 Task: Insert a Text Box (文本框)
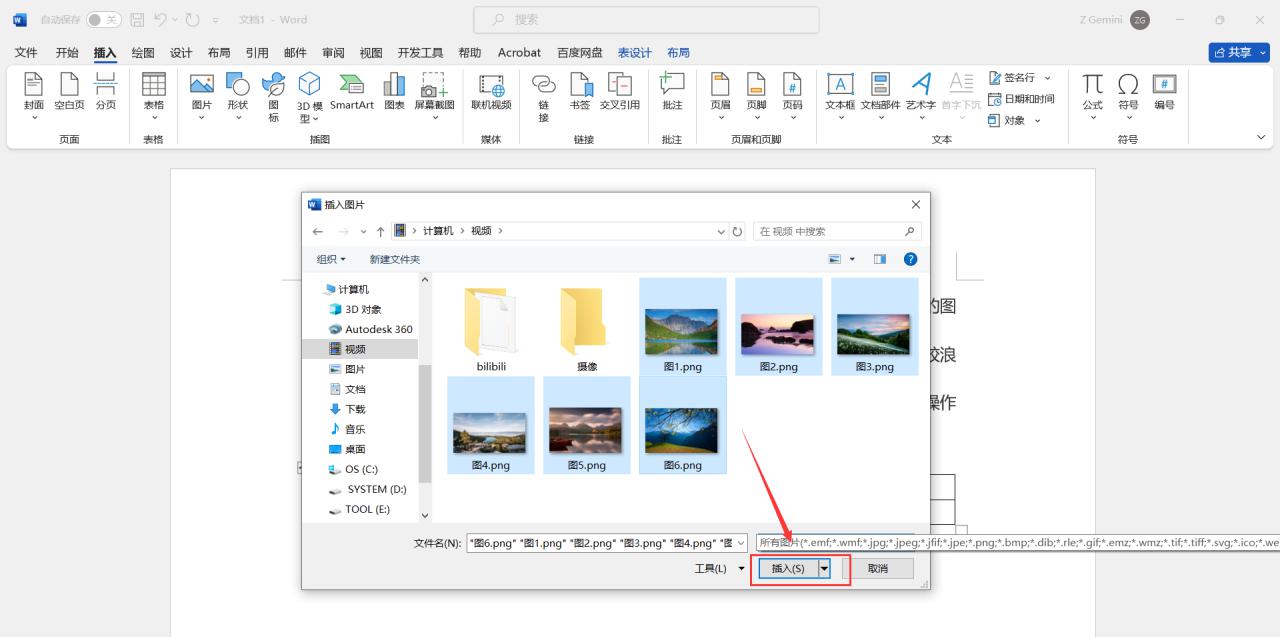[x=840, y=91]
